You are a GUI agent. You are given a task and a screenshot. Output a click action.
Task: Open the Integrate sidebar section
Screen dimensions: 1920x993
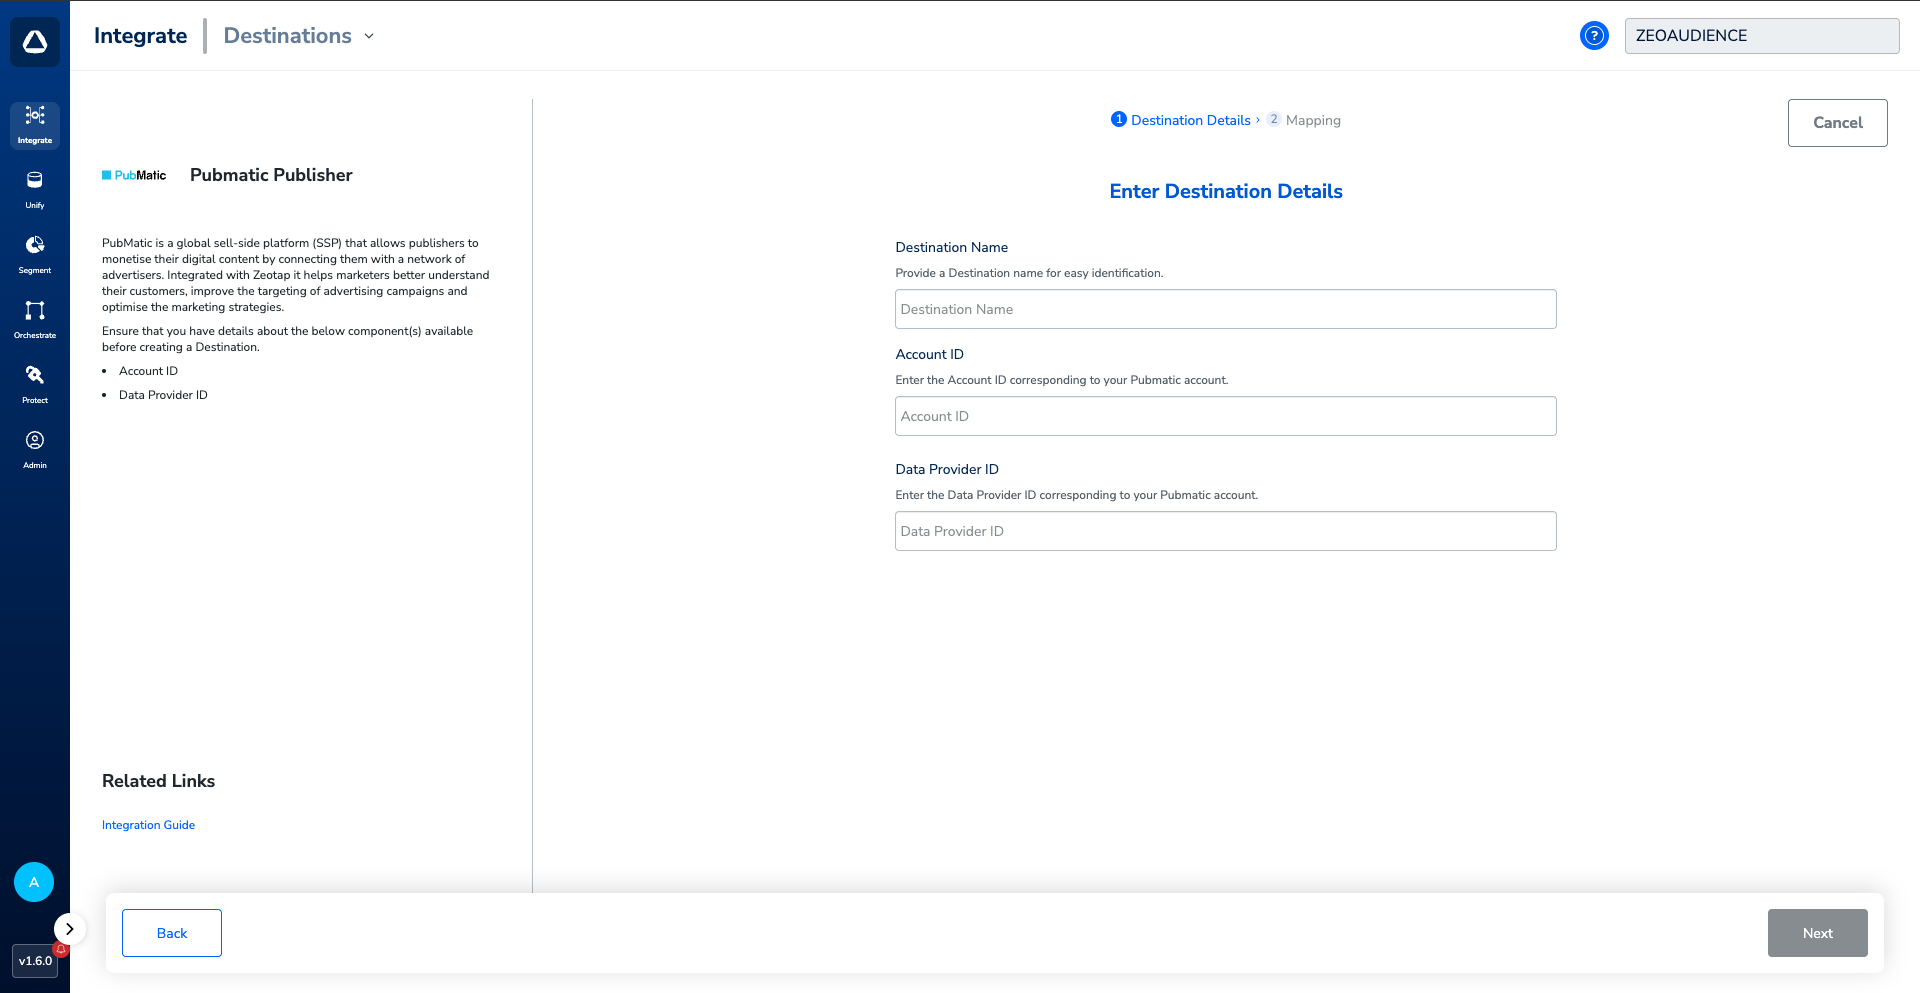click(35, 125)
